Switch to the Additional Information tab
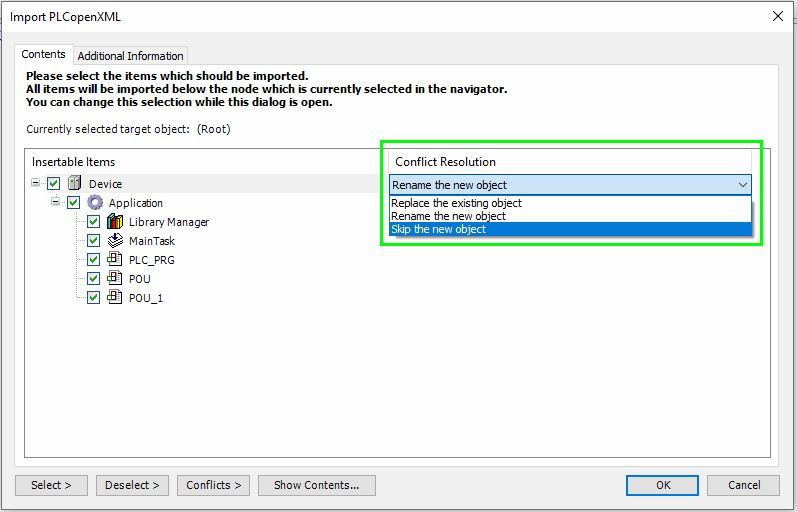This screenshot has width=797, height=512. 131,56
